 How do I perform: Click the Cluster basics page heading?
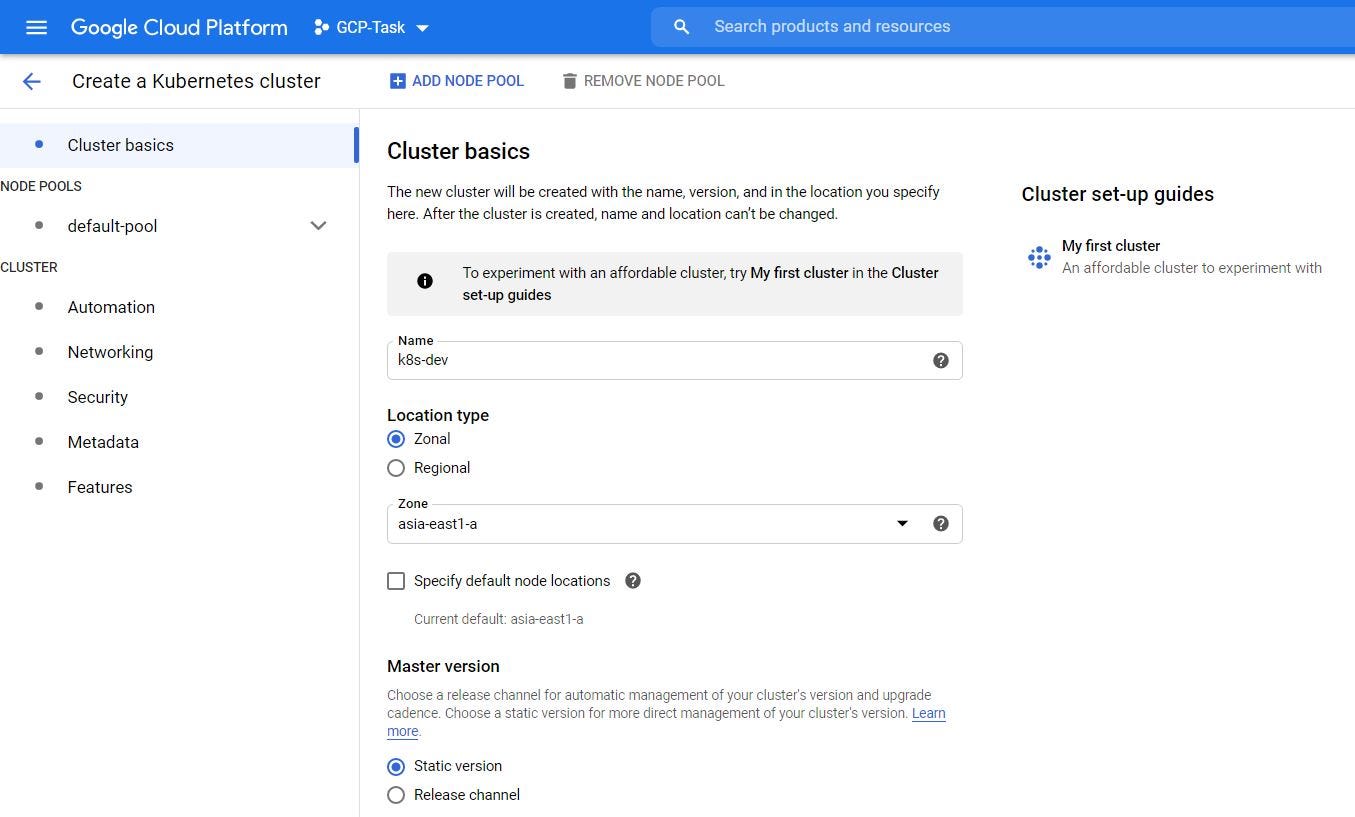[458, 151]
